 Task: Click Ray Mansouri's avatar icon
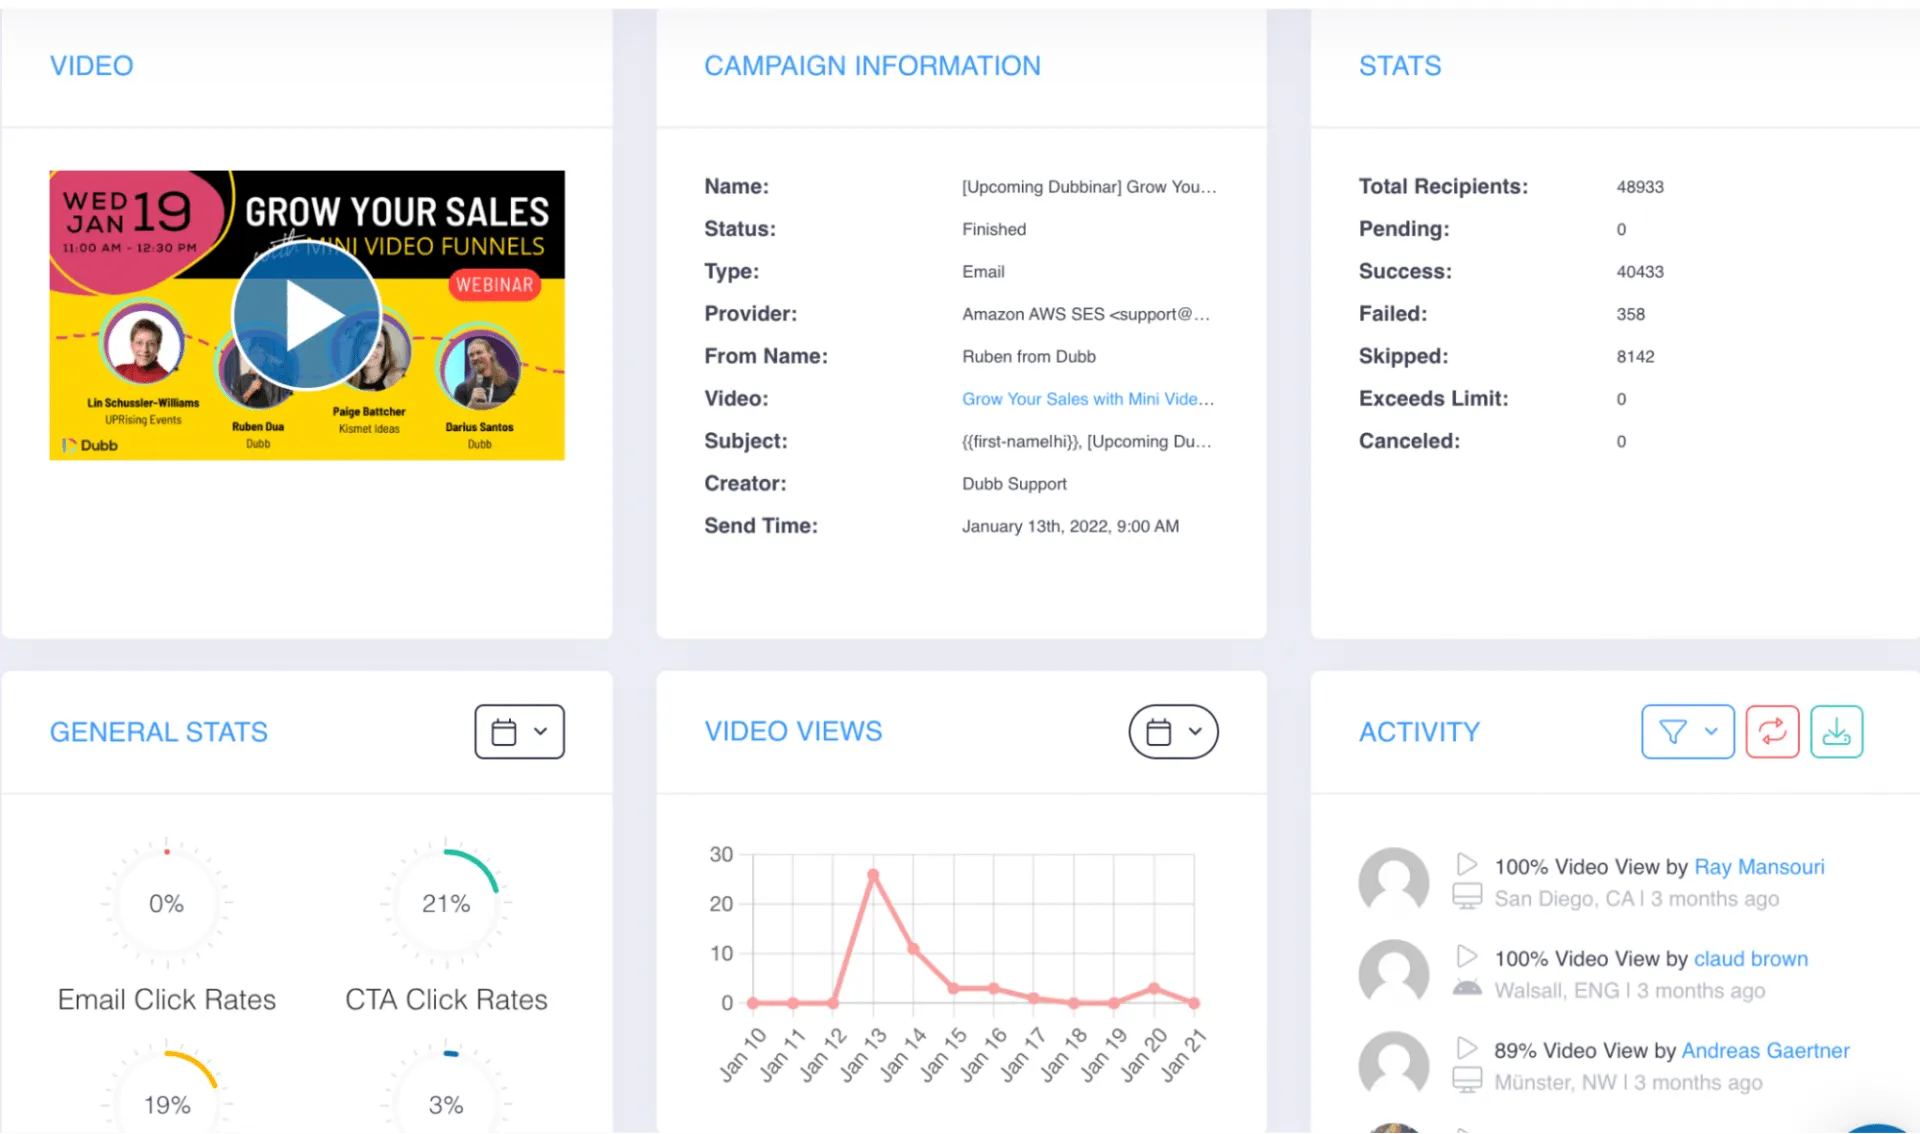click(1394, 881)
